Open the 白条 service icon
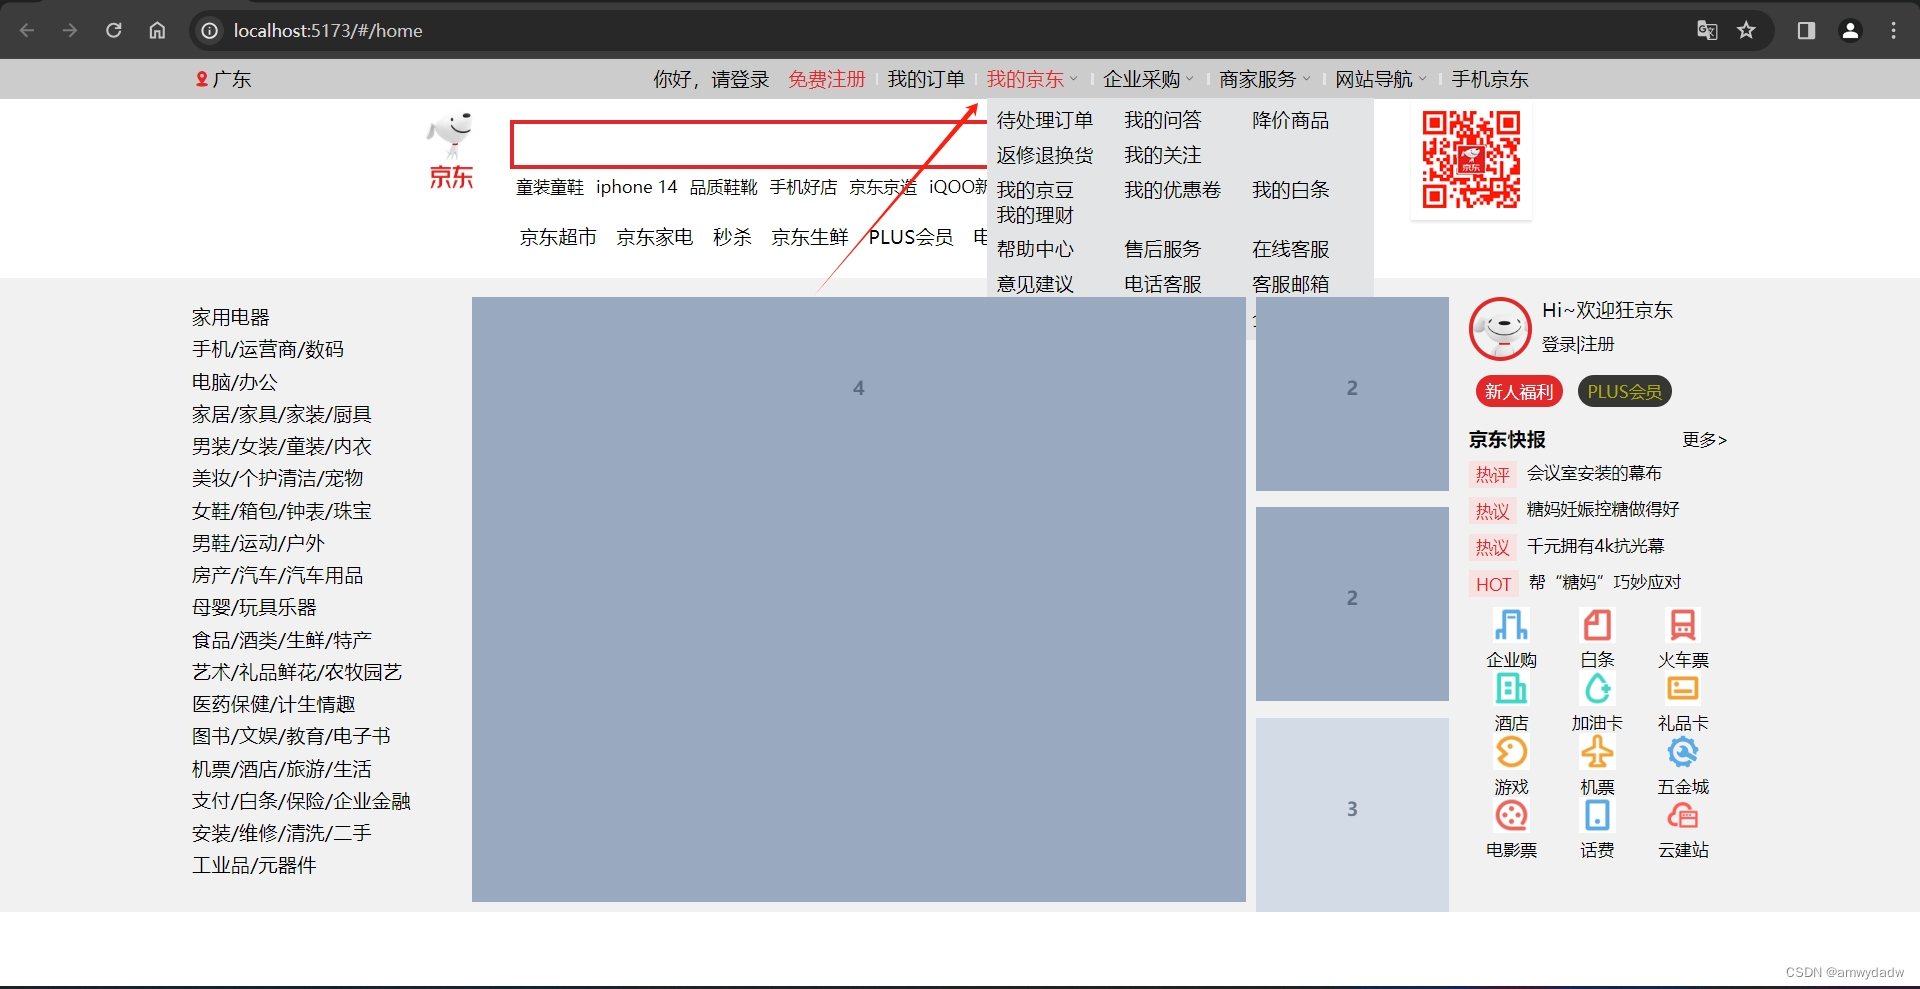1920x989 pixels. pos(1597,625)
